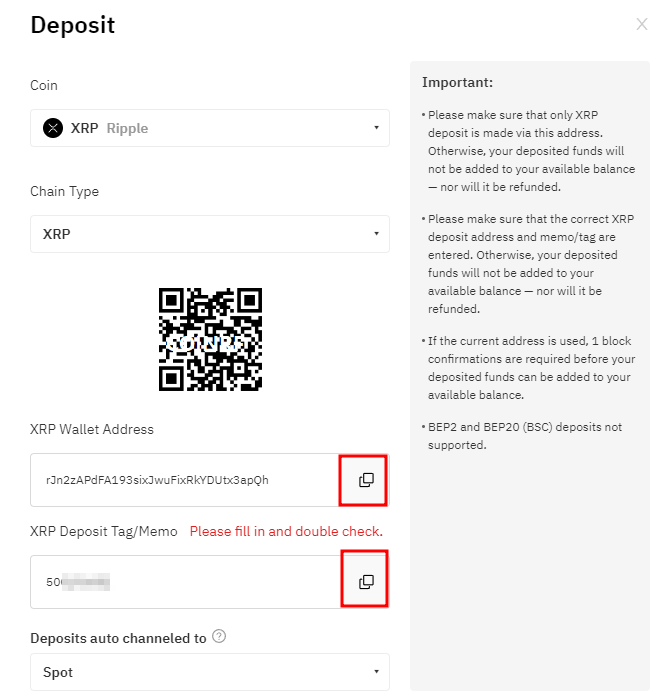Click the XRP Deposit Tag/Memo label

pyautogui.click(x=104, y=531)
